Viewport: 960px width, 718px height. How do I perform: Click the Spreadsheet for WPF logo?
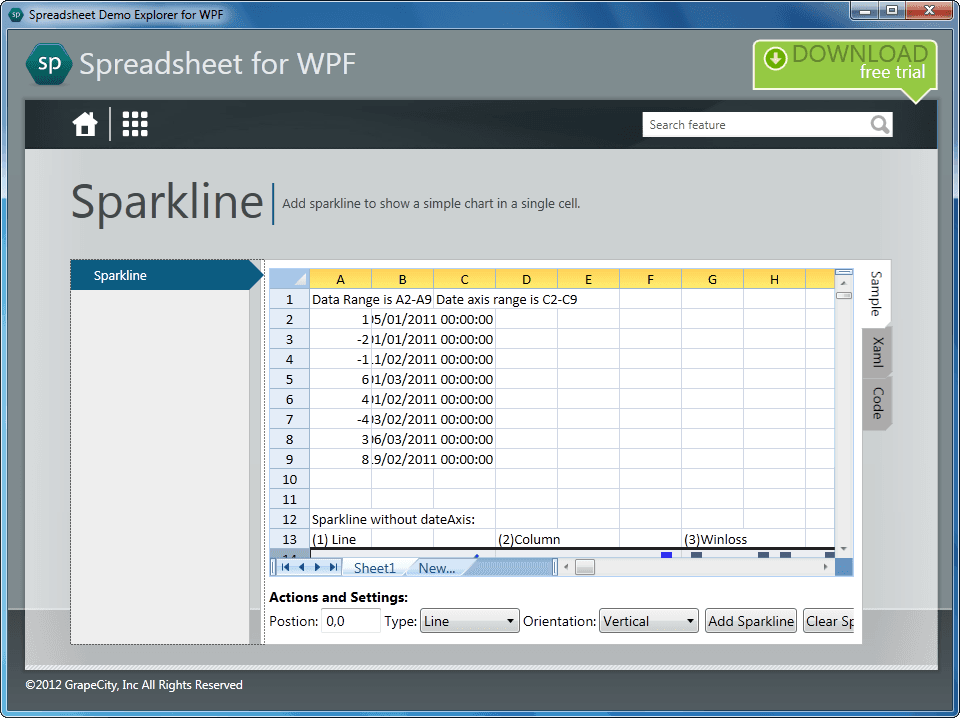point(49,64)
